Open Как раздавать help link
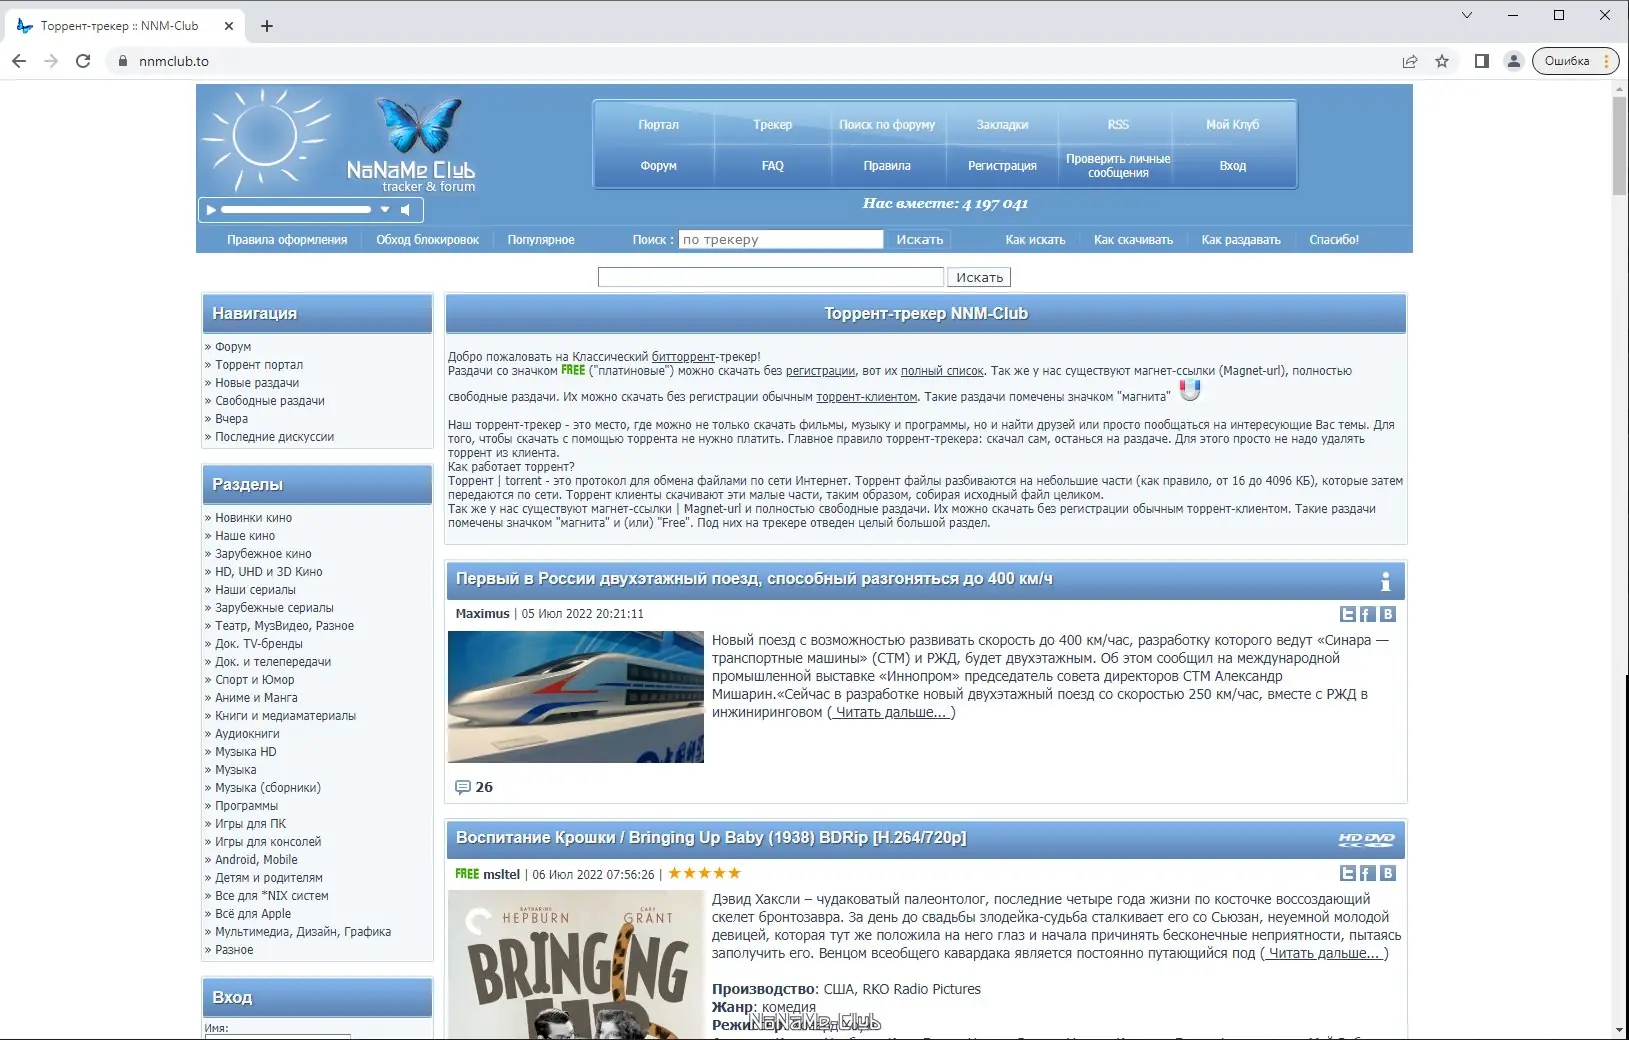 pos(1241,240)
